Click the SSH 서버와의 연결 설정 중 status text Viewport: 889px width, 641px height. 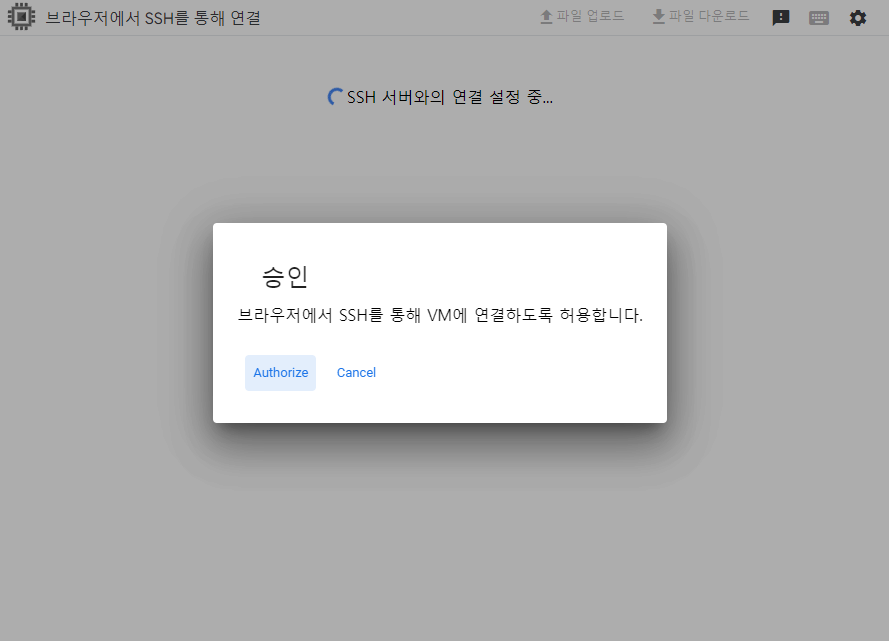[450, 97]
